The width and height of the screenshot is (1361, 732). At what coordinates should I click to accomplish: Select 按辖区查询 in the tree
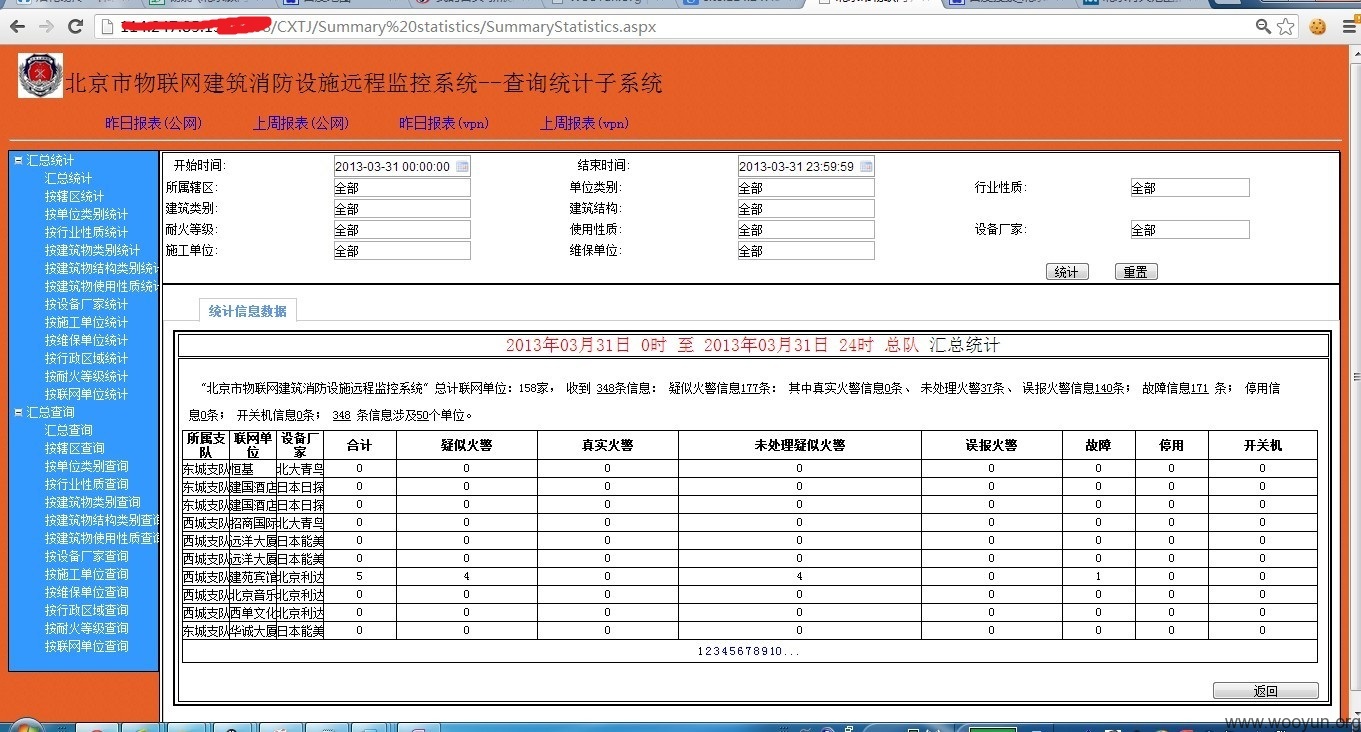point(74,448)
